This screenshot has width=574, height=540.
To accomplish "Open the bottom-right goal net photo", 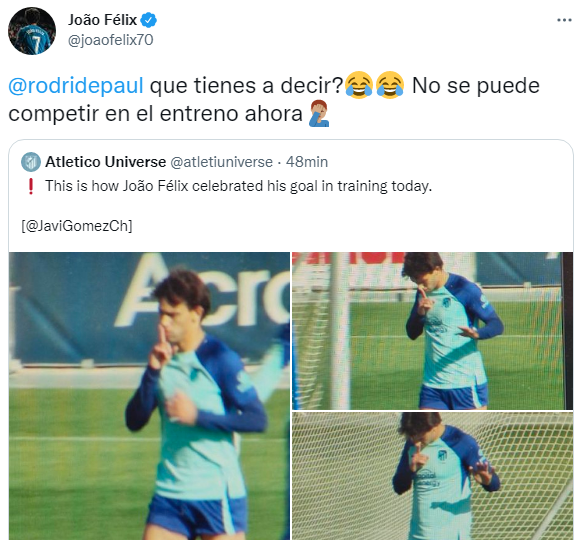I will (x=432, y=476).
